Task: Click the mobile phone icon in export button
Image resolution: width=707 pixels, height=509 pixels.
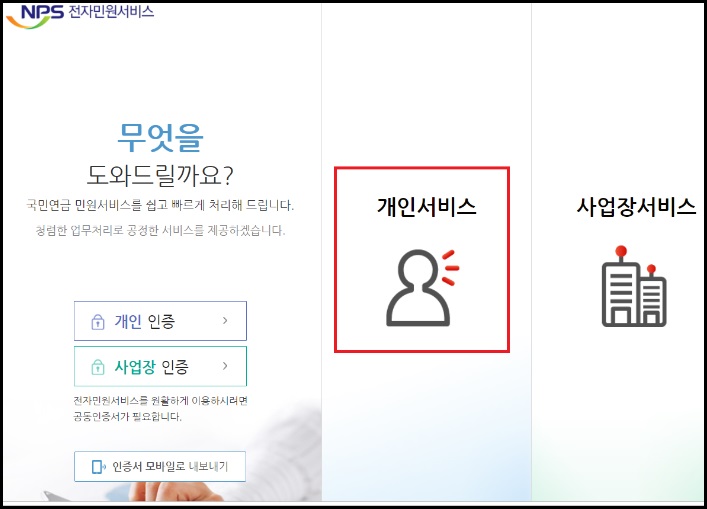Action: (x=98, y=467)
